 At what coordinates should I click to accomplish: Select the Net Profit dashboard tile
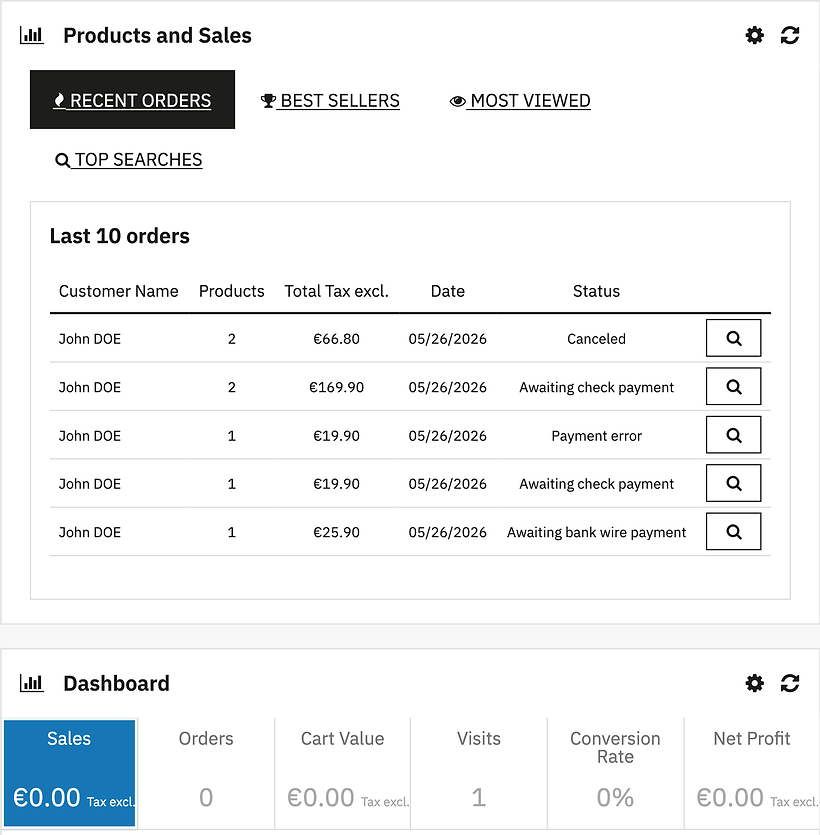point(752,773)
